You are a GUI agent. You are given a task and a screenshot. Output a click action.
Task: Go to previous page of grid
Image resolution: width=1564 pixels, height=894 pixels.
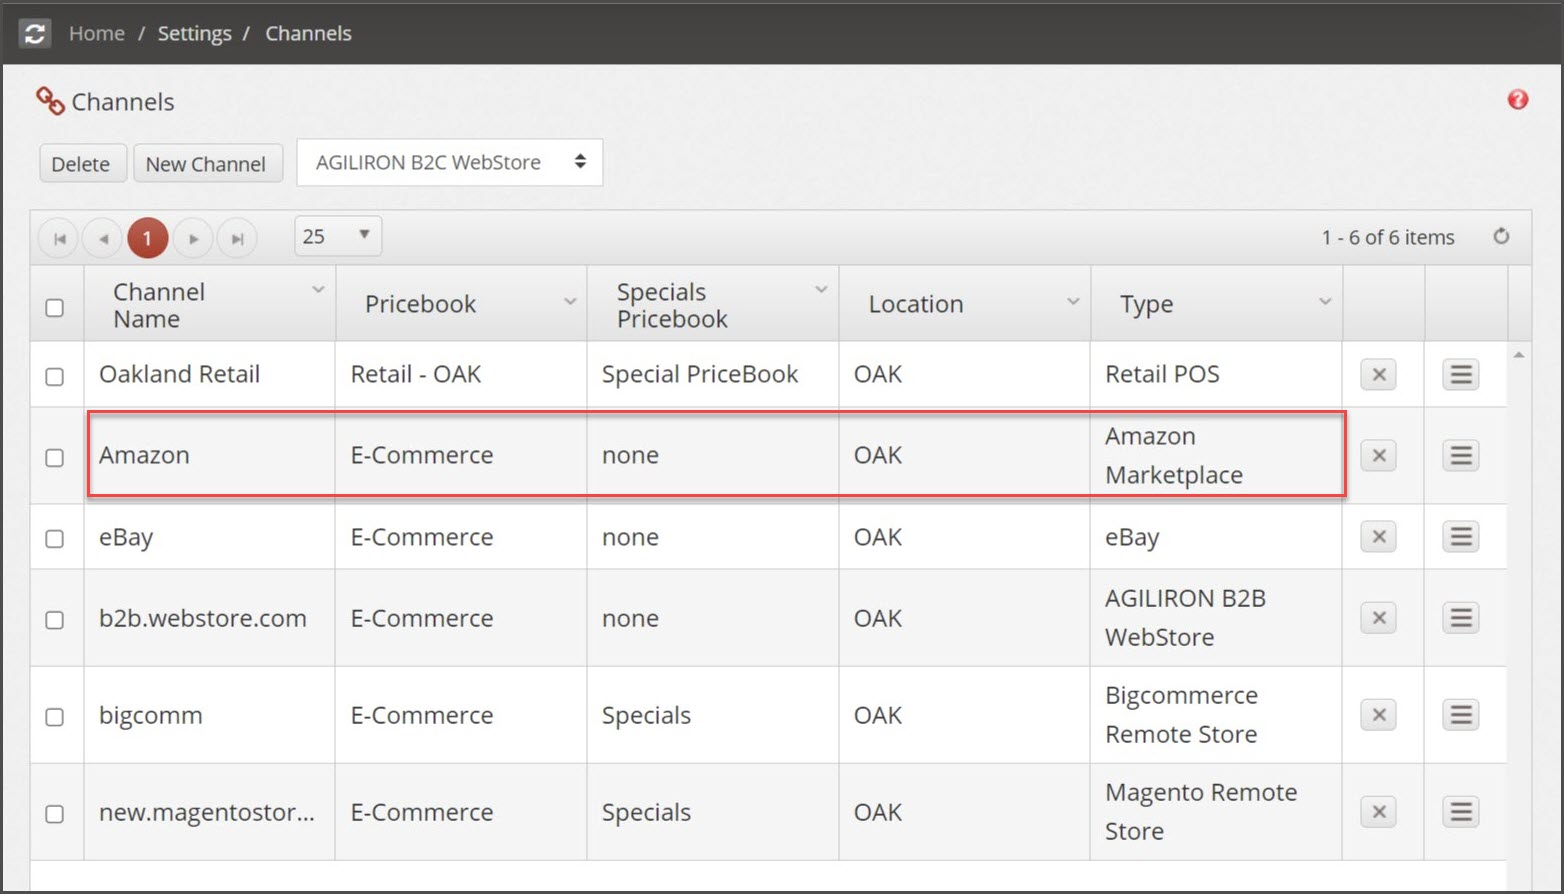(x=103, y=238)
